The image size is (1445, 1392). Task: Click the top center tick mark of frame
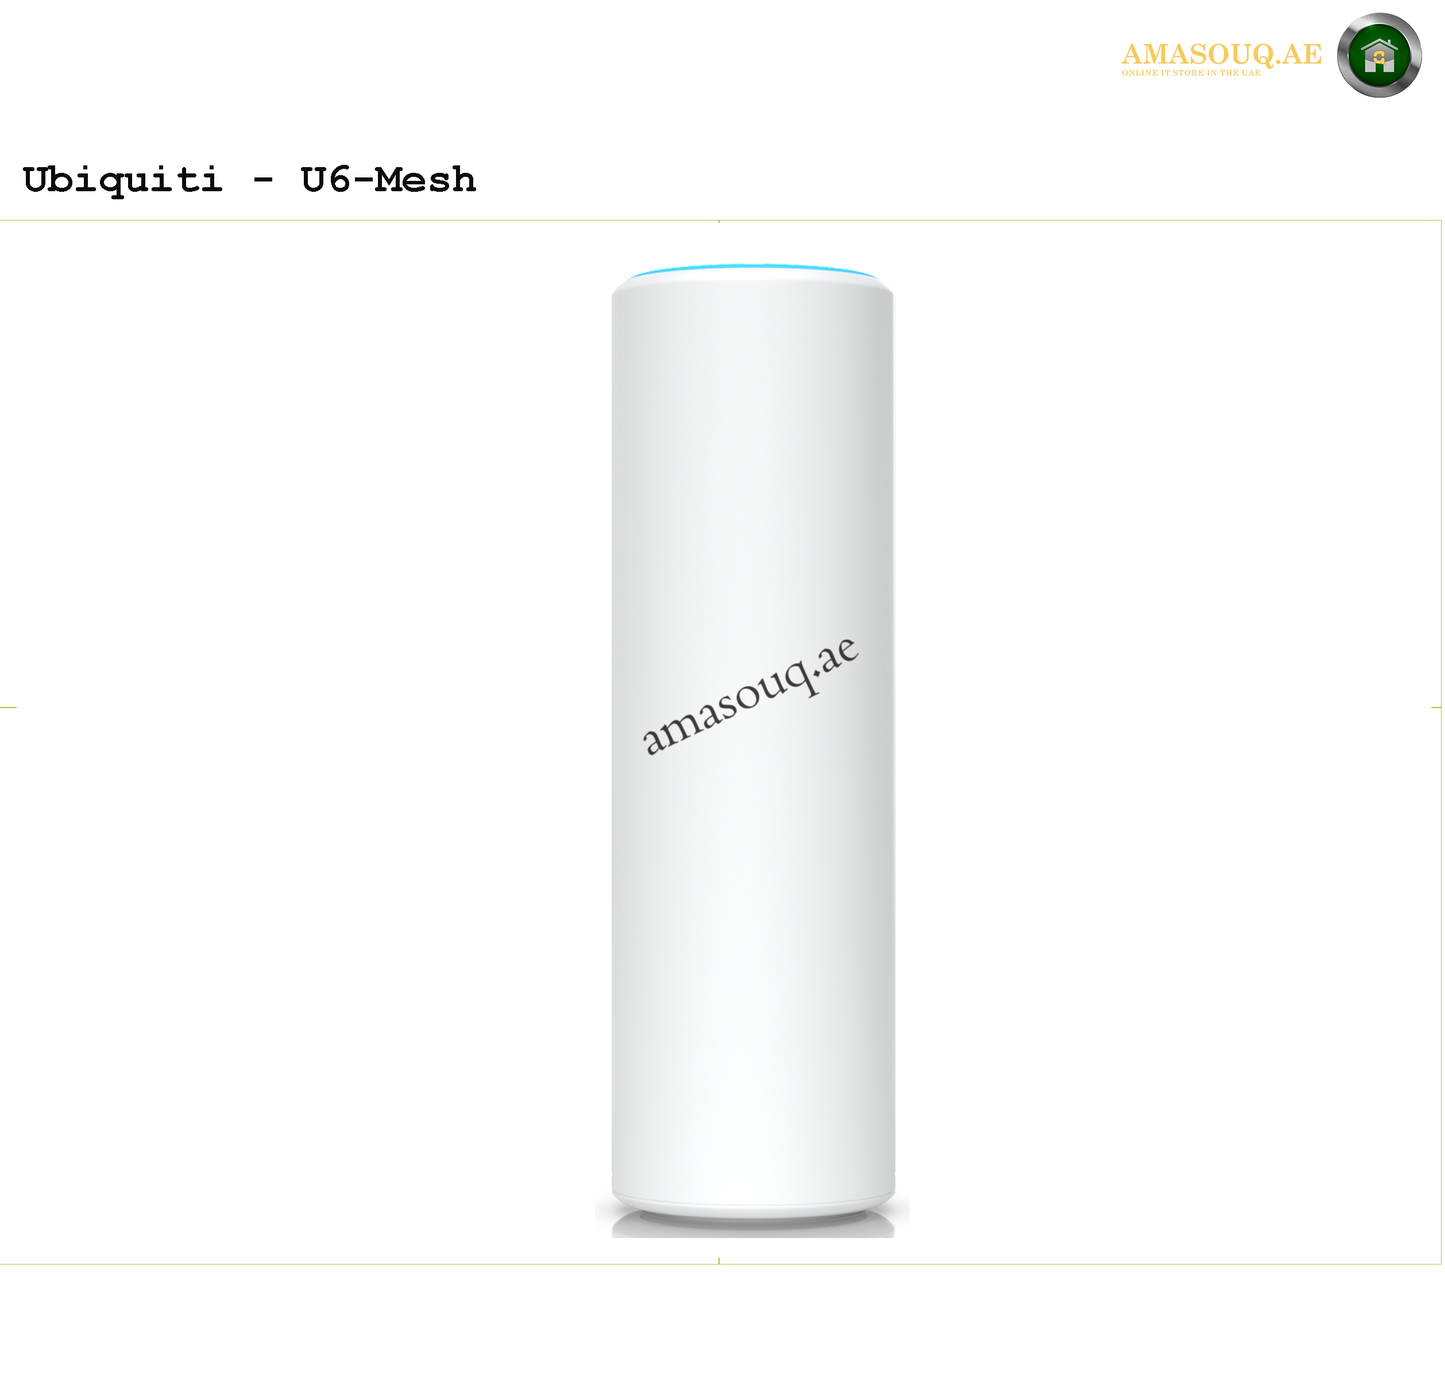coord(719,221)
